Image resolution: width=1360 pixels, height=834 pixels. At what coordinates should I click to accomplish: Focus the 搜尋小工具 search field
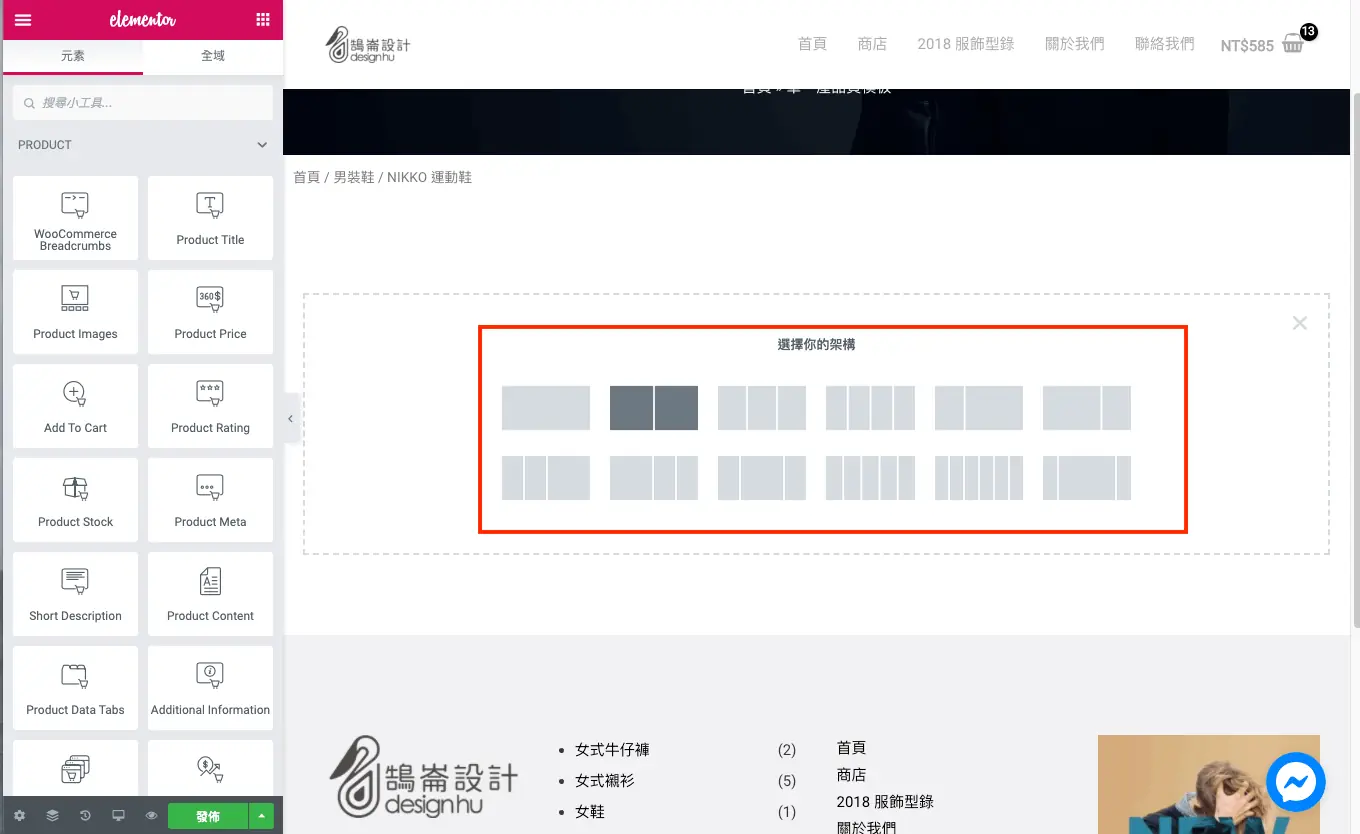pyautogui.click(x=143, y=103)
